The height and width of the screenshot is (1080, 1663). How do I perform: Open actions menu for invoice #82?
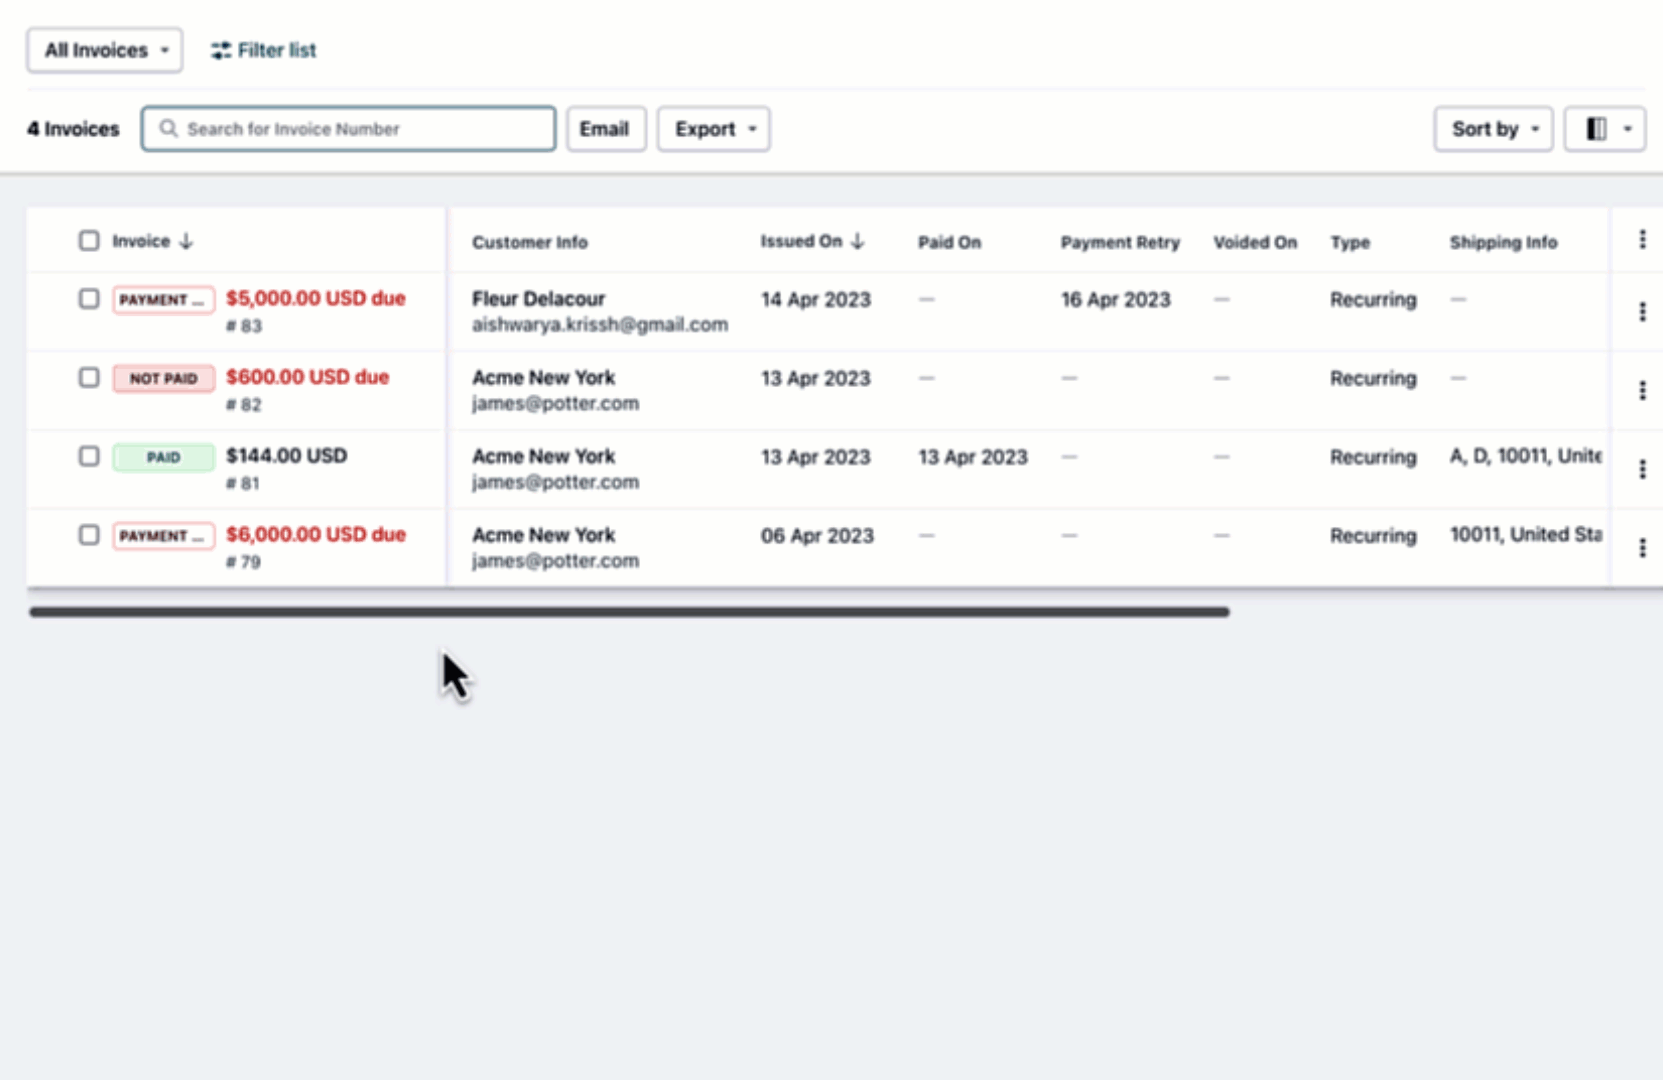click(x=1642, y=391)
